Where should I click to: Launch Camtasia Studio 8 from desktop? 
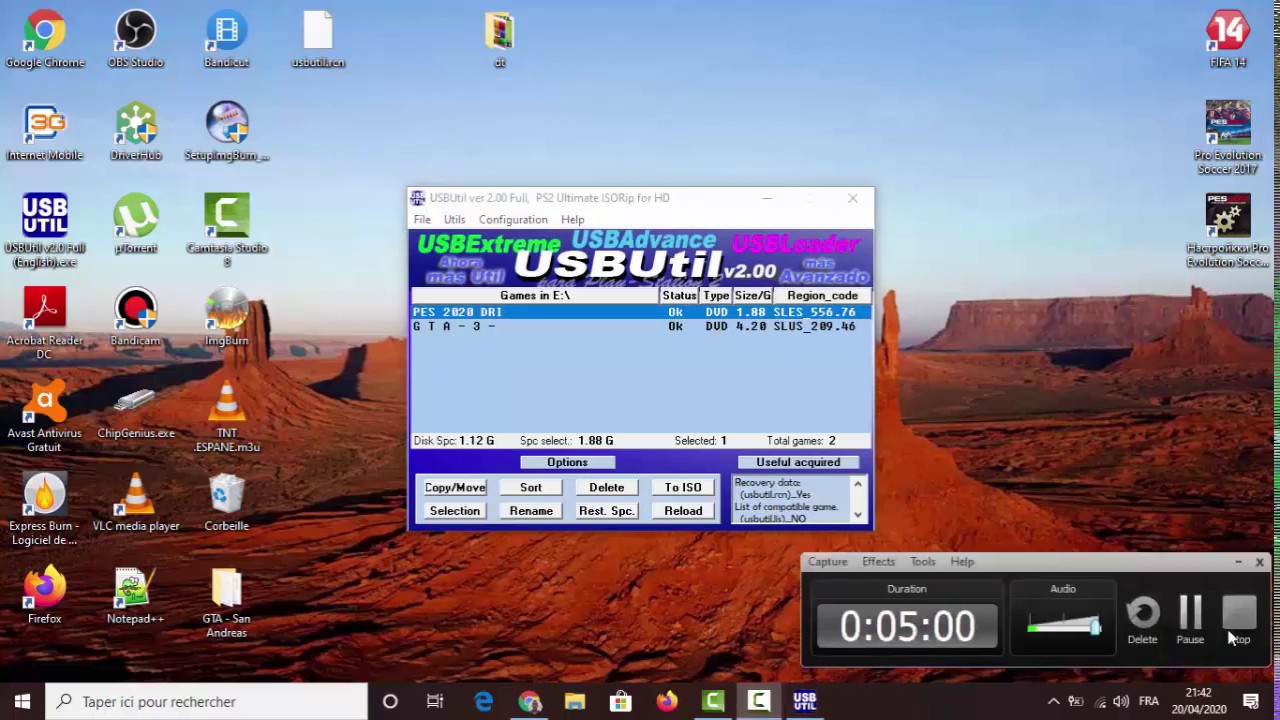point(227,231)
